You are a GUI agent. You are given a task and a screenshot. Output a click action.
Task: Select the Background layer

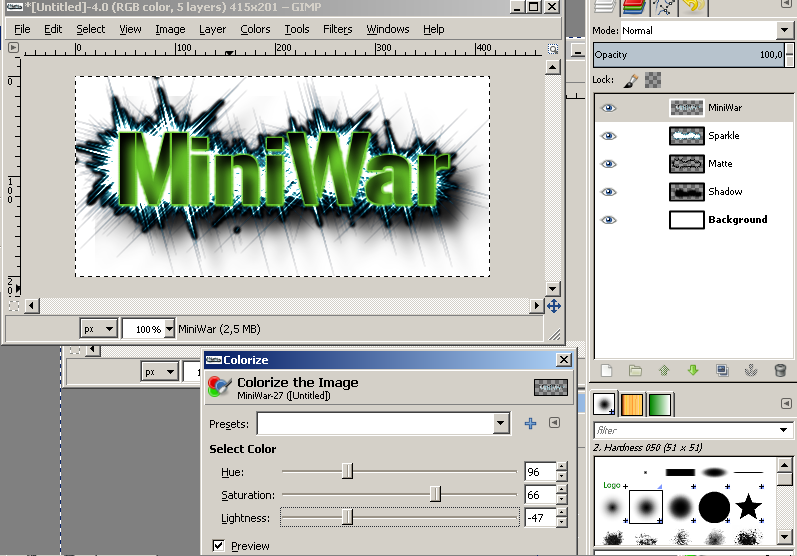coord(737,220)
